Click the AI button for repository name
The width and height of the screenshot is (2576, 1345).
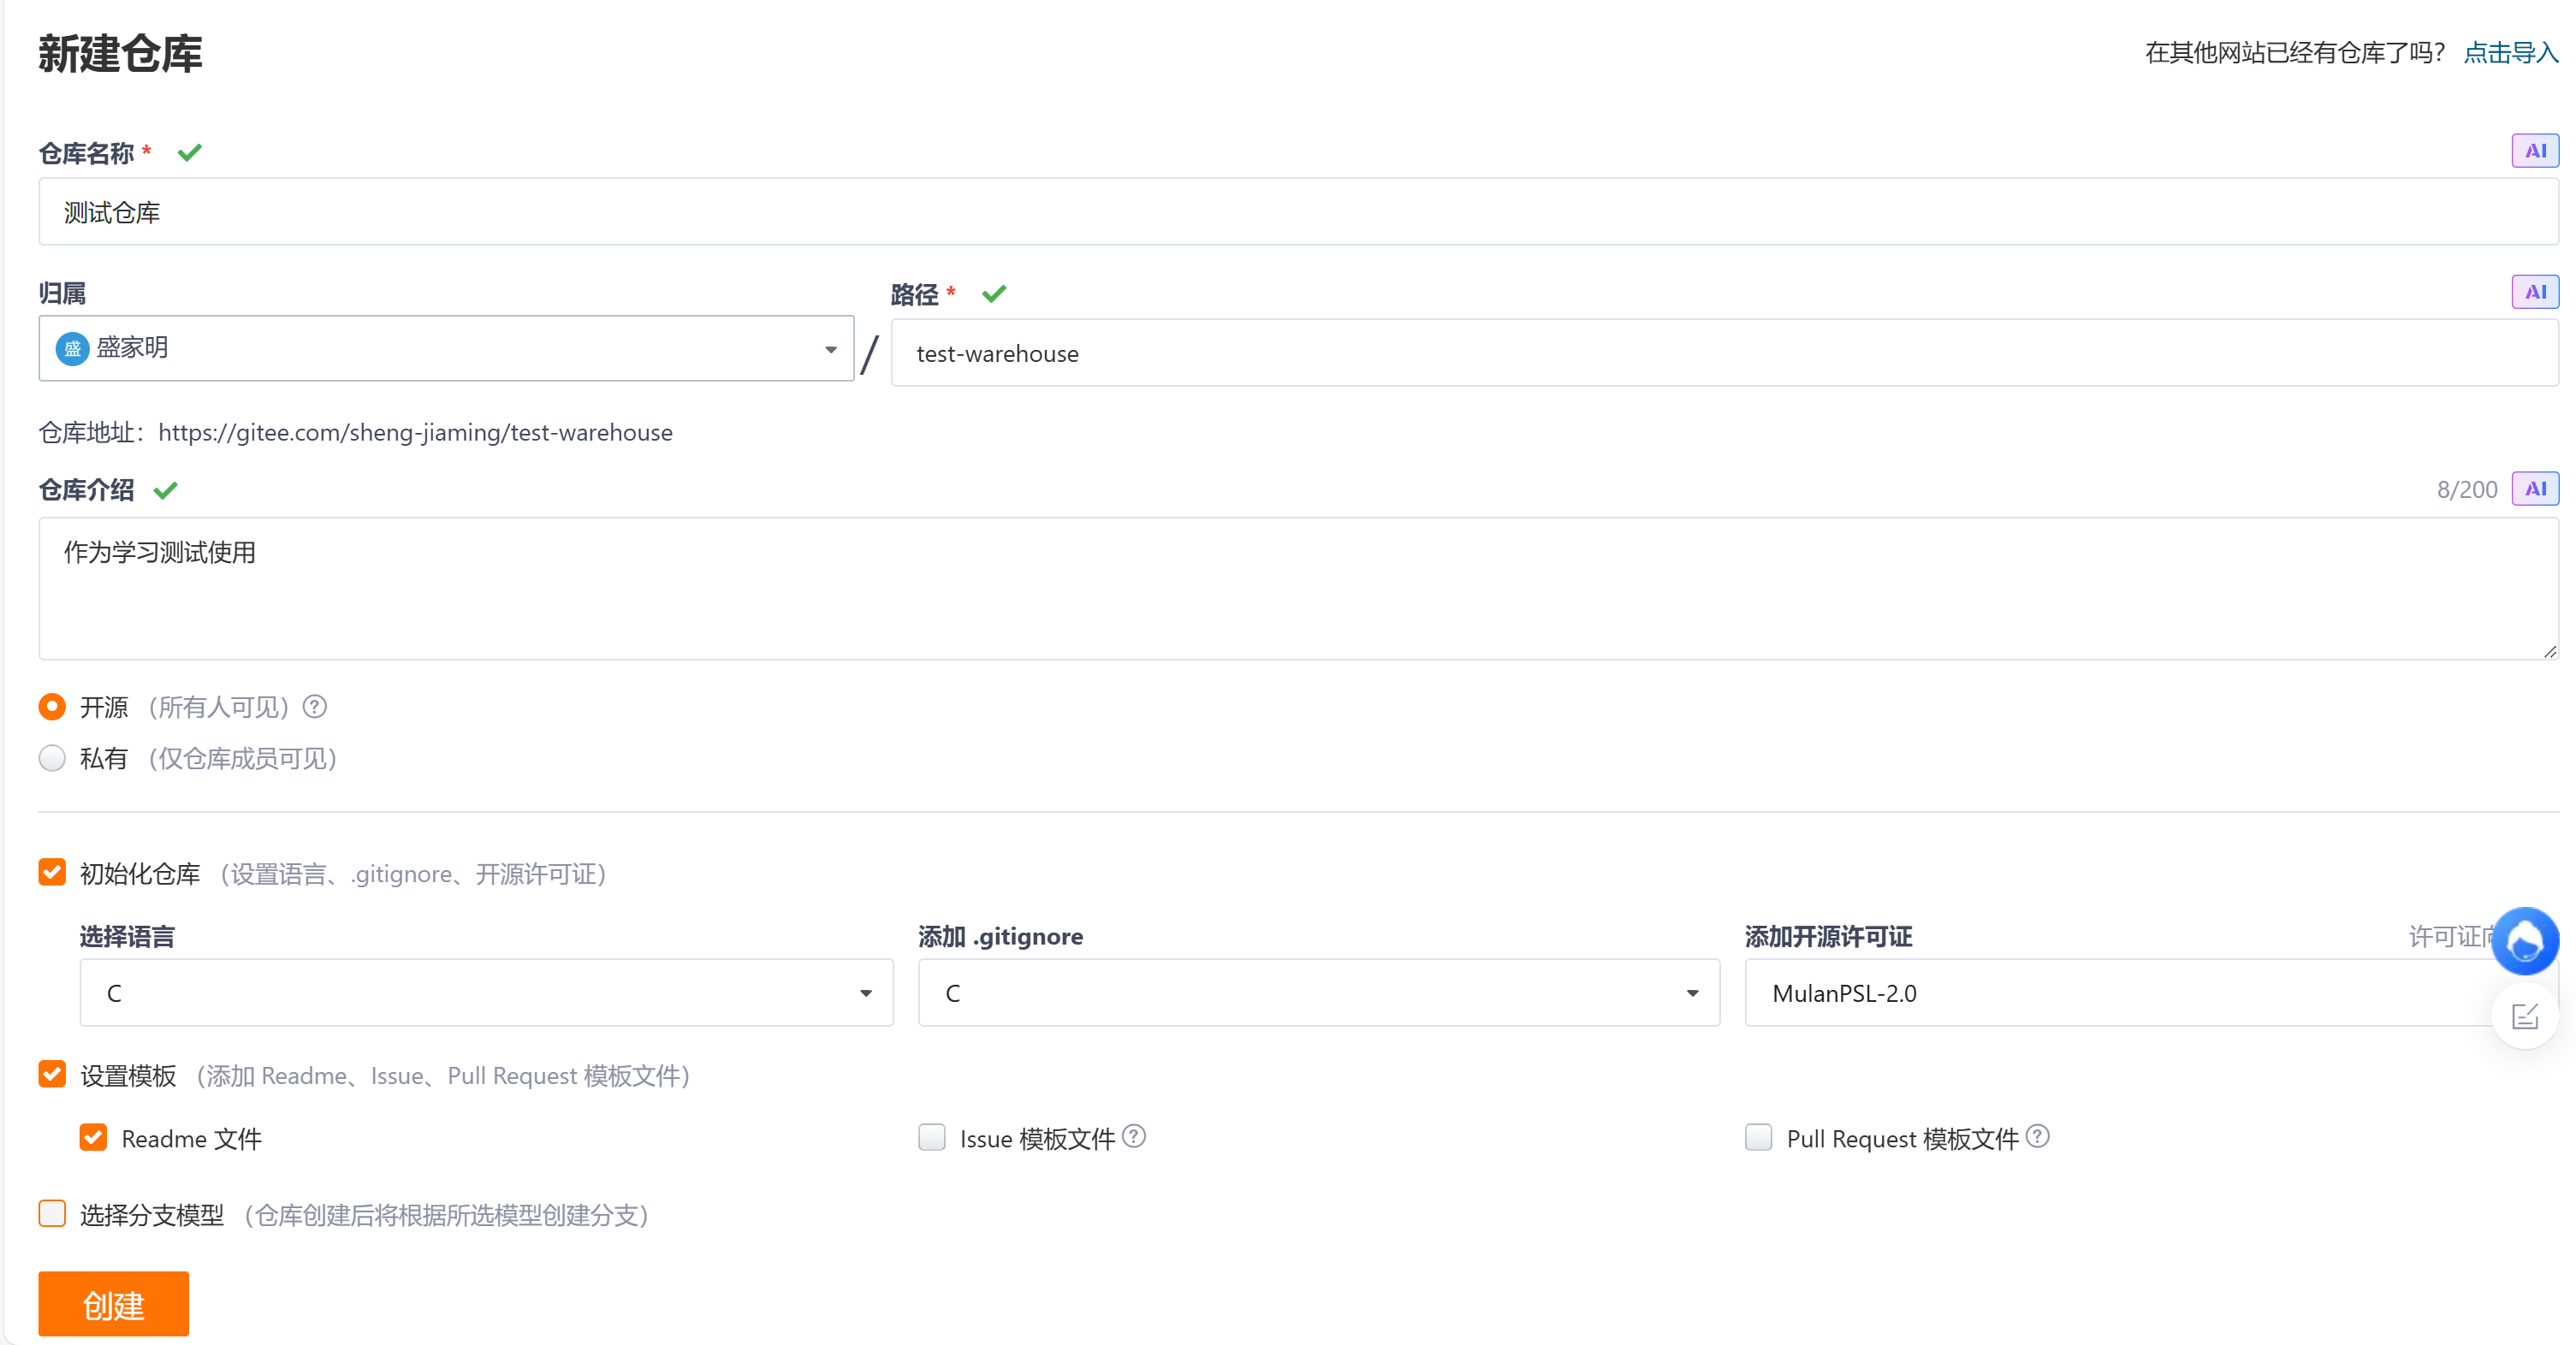coord(2534,151)
